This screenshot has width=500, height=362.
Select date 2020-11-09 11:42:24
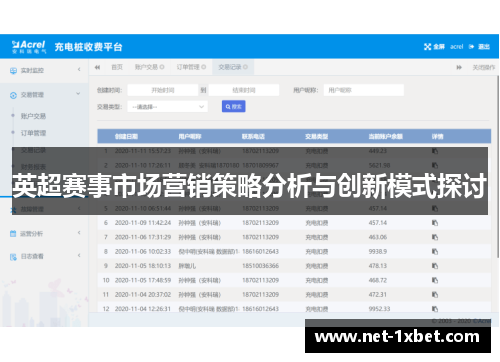click(x=143, y=223)
